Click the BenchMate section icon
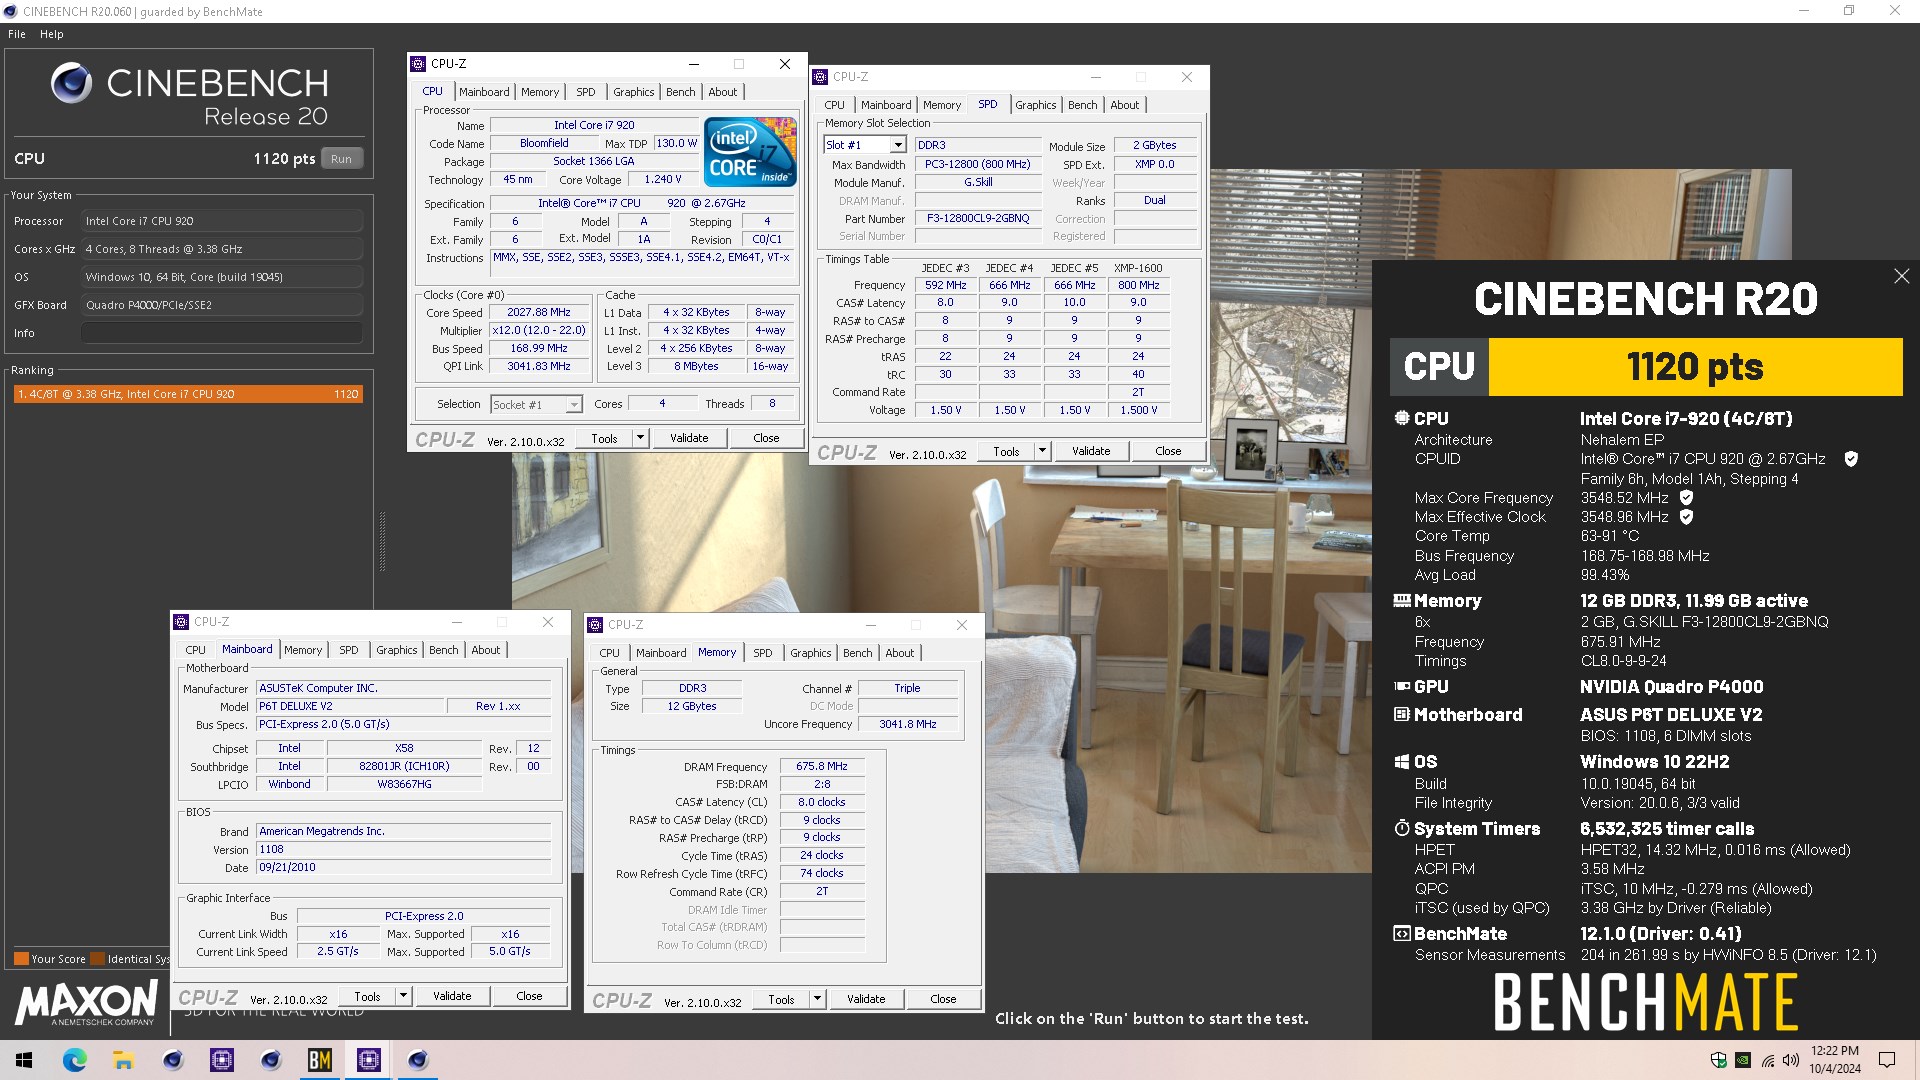Screen dimensions: 1920x1080 coord(1402,934)
